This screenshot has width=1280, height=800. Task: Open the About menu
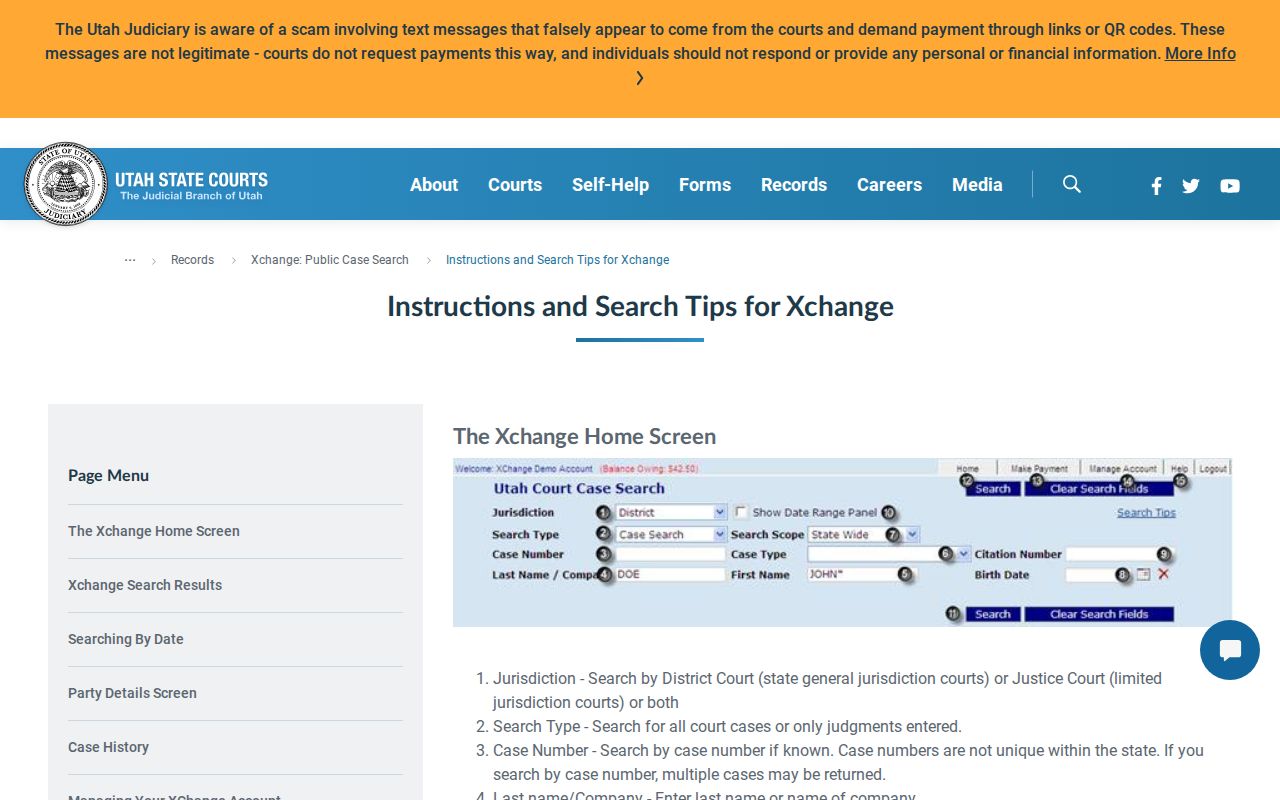pos(434,184)
